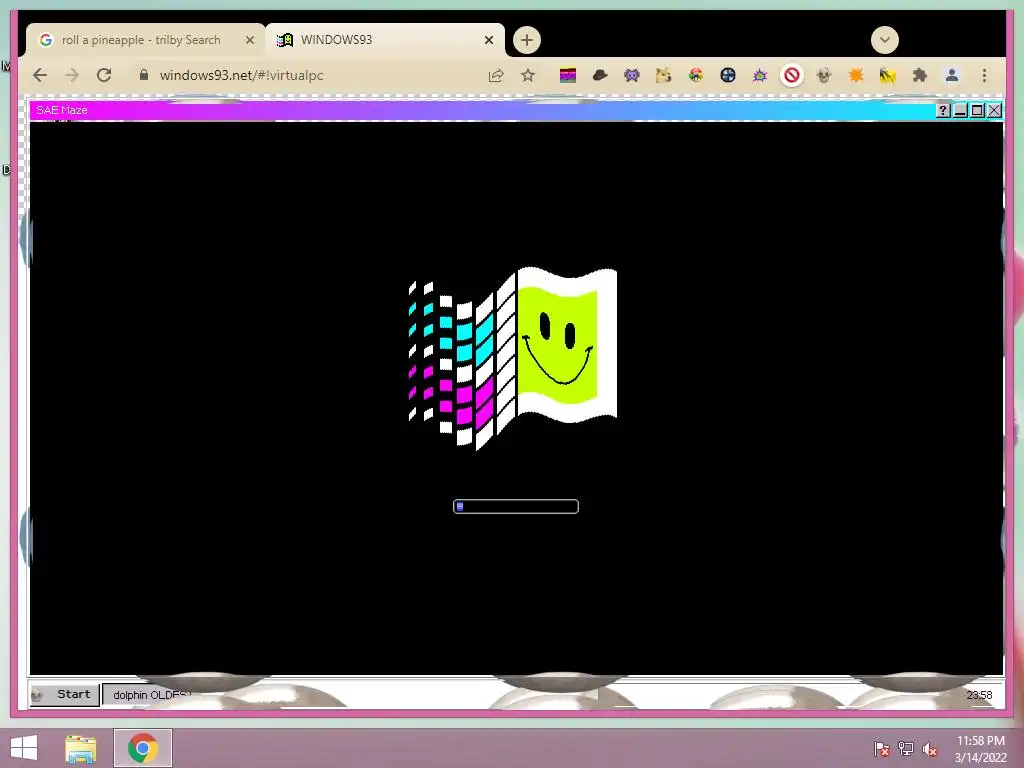Image resolution: width=1024 pixels, height=768 pixels.
Task: Close the 'roll a pineapple' tab
Action: point(249,40)
